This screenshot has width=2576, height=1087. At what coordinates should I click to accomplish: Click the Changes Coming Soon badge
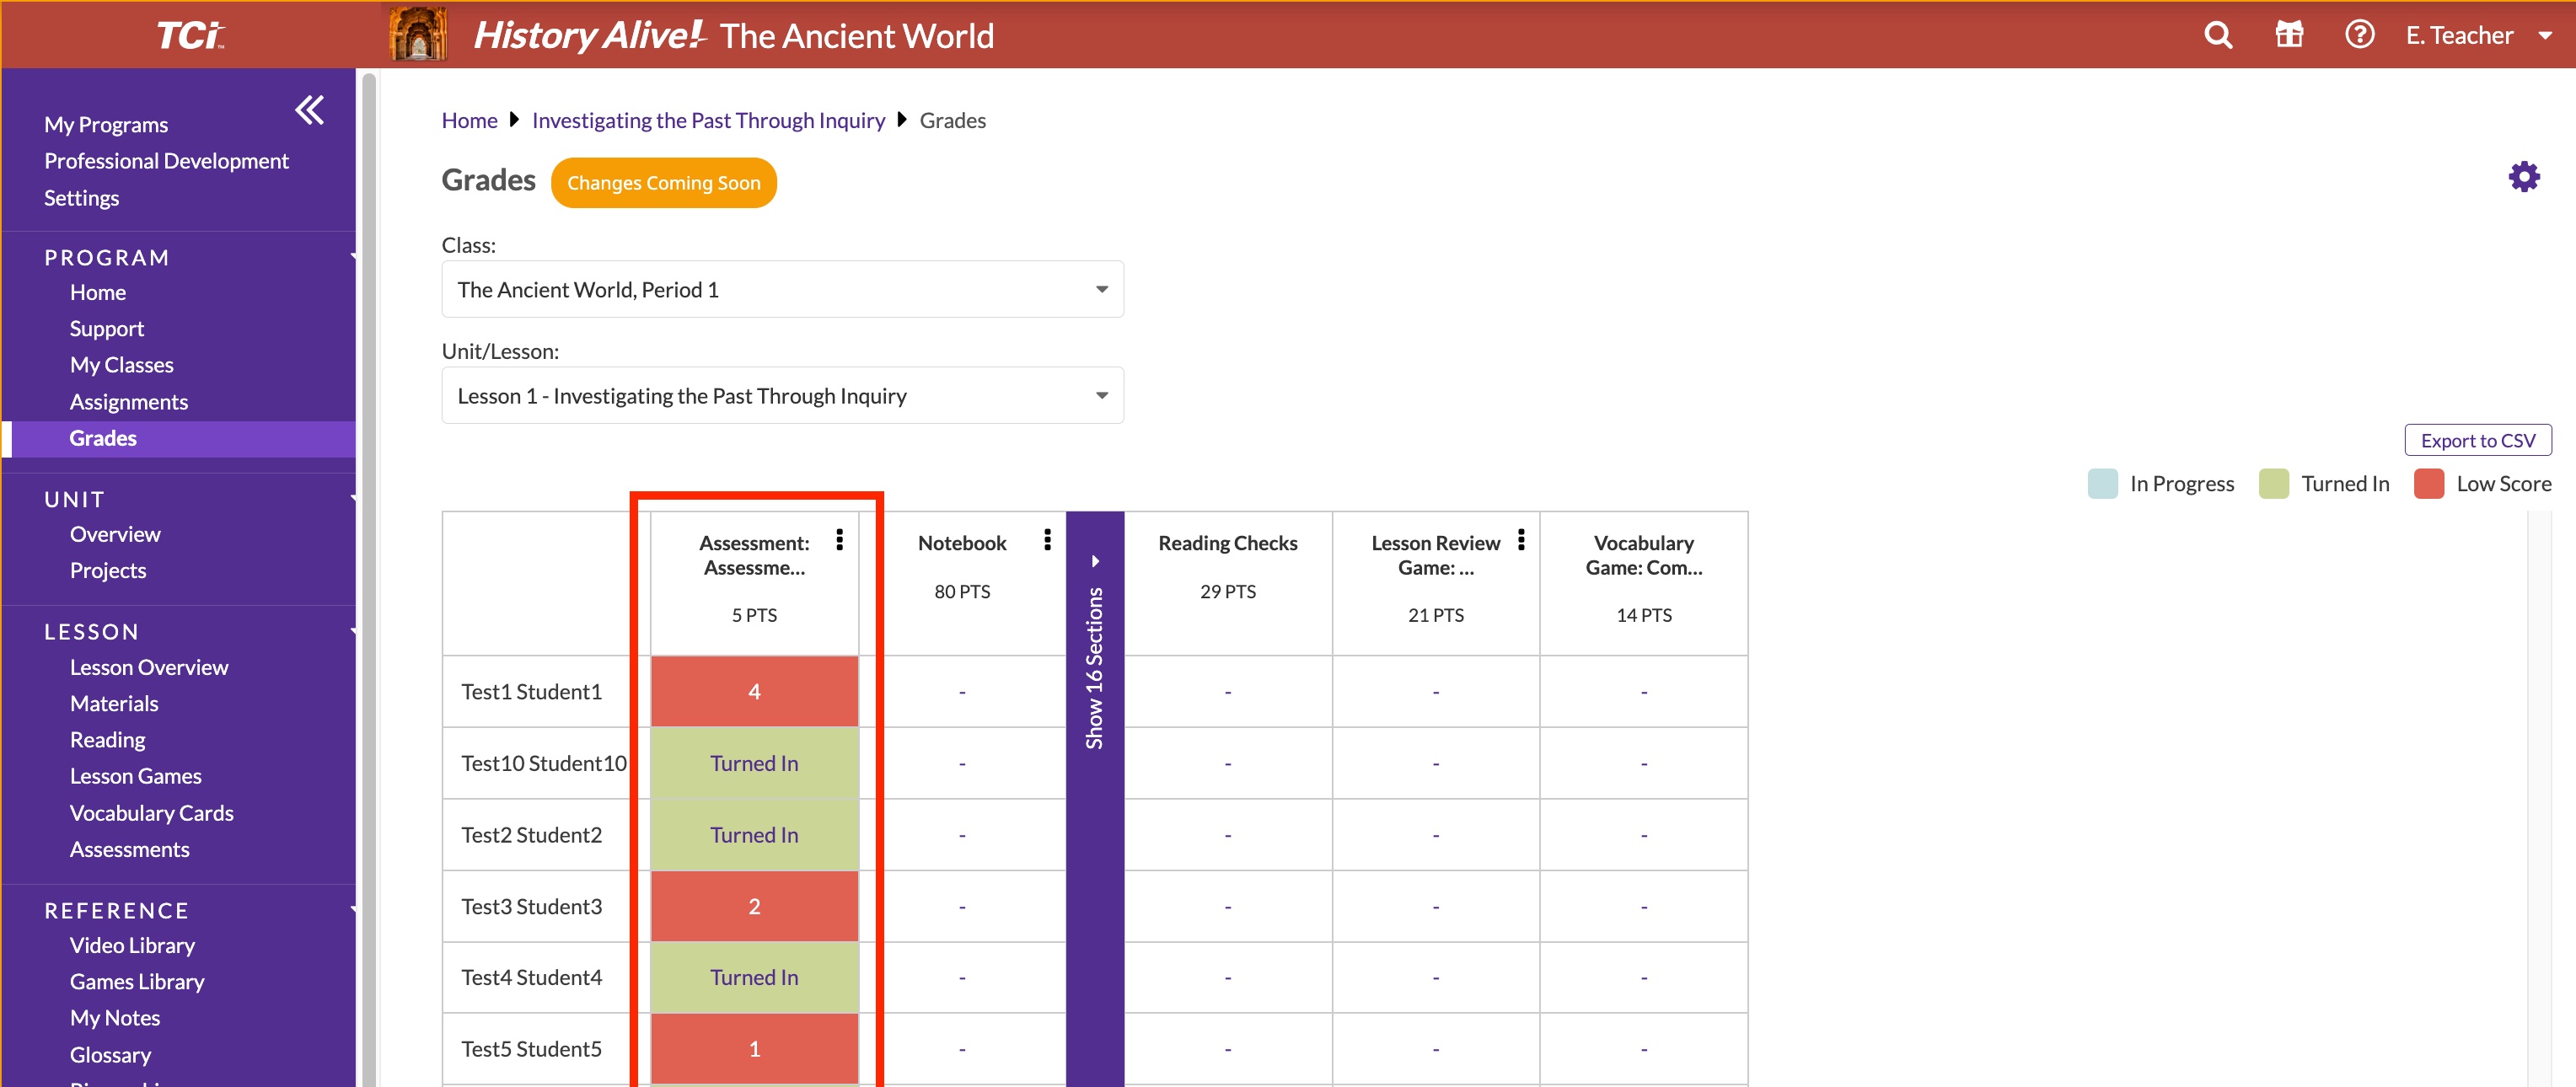click(663, 183)
